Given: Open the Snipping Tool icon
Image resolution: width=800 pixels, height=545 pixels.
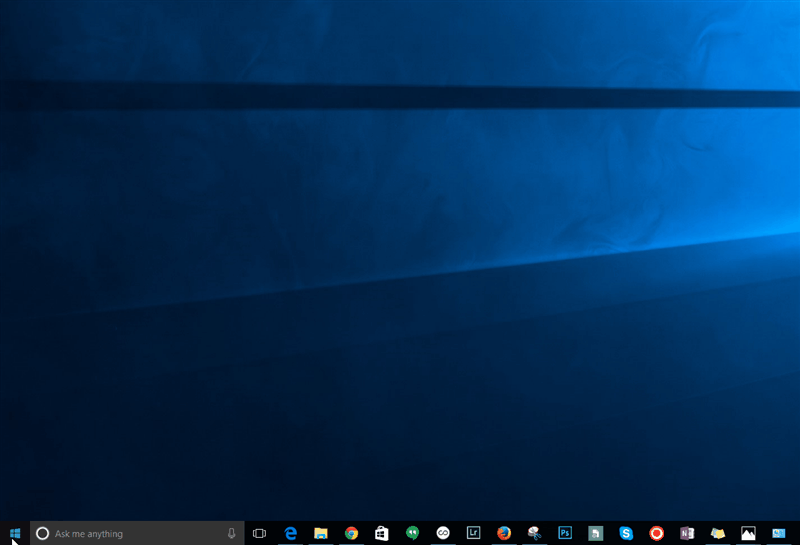Looking at the screenshot, I should tap(534, 533).
